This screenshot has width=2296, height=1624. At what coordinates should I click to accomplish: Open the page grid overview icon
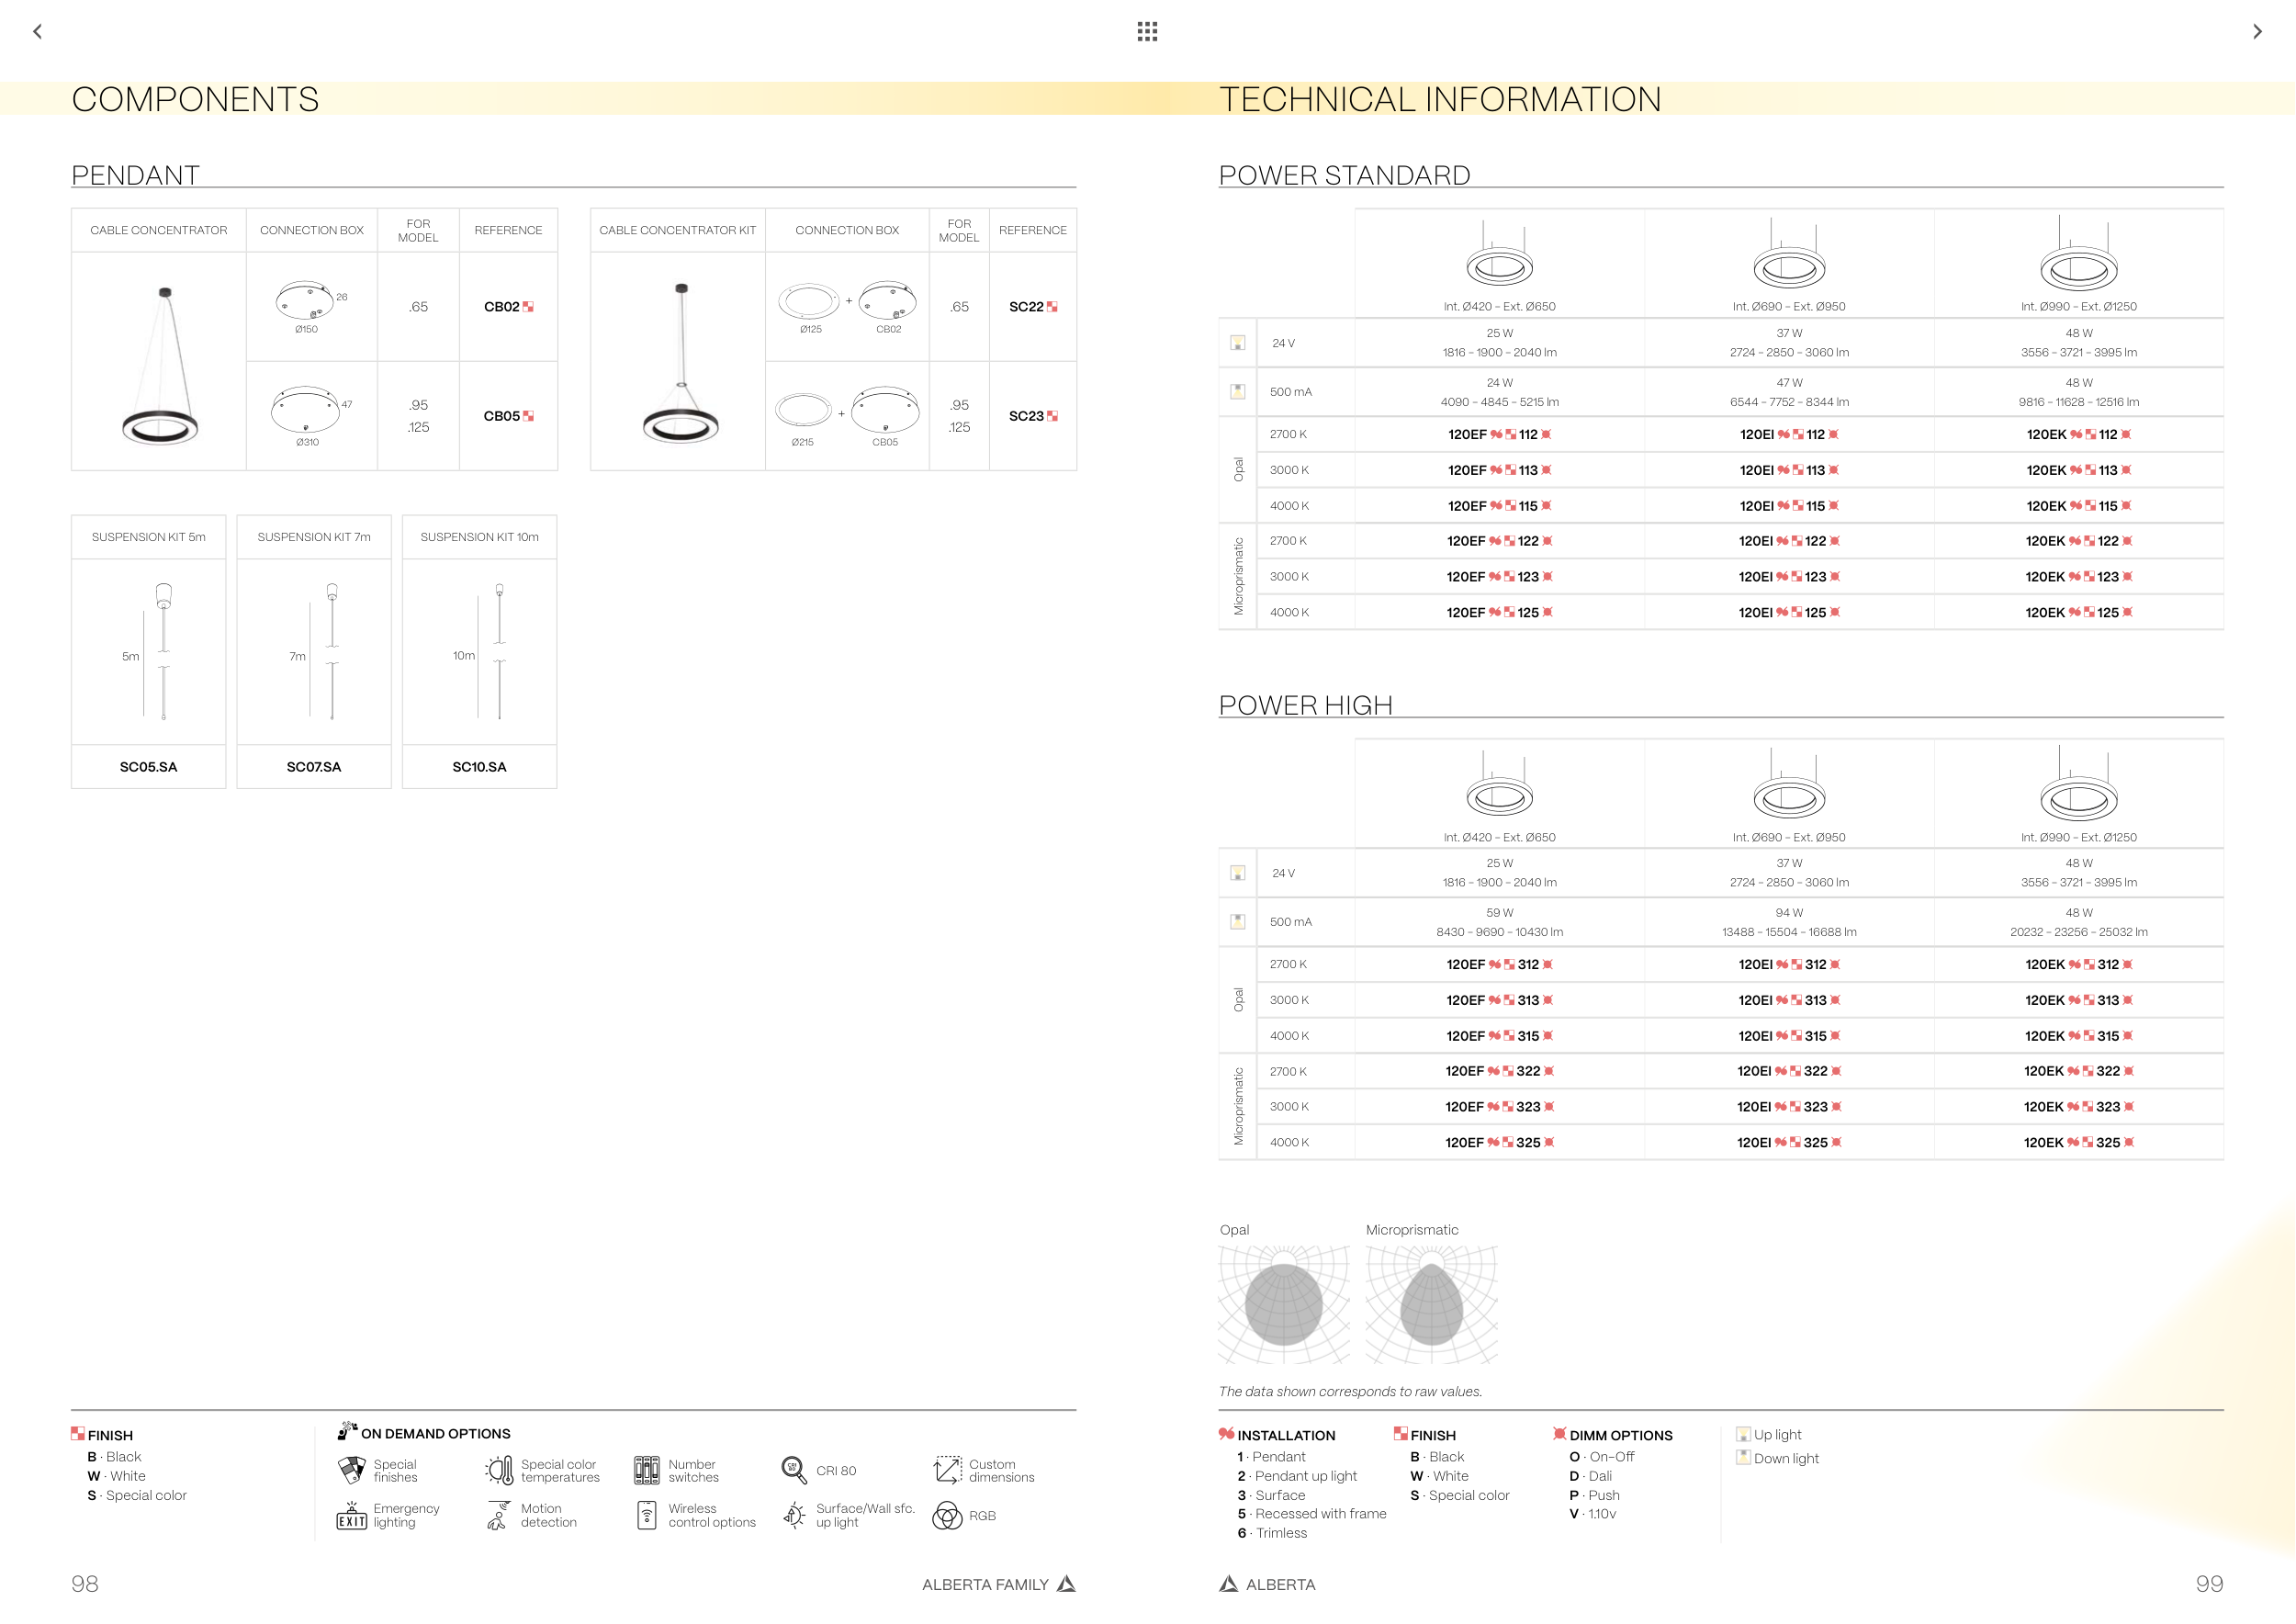1147,31
